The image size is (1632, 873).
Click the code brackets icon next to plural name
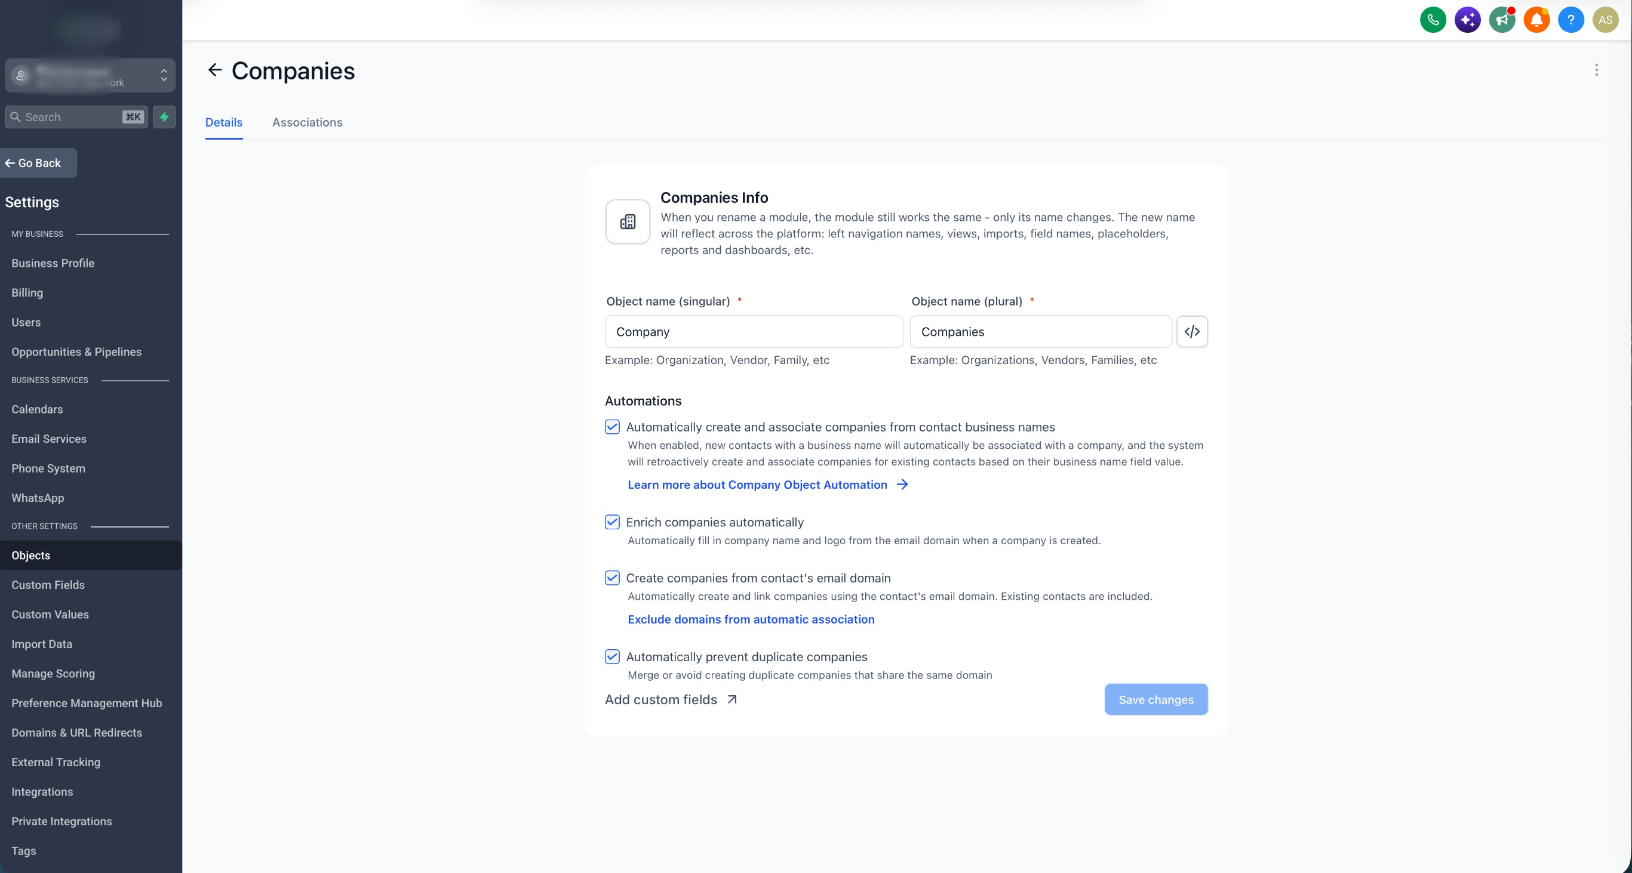(x=1192, y=332)
